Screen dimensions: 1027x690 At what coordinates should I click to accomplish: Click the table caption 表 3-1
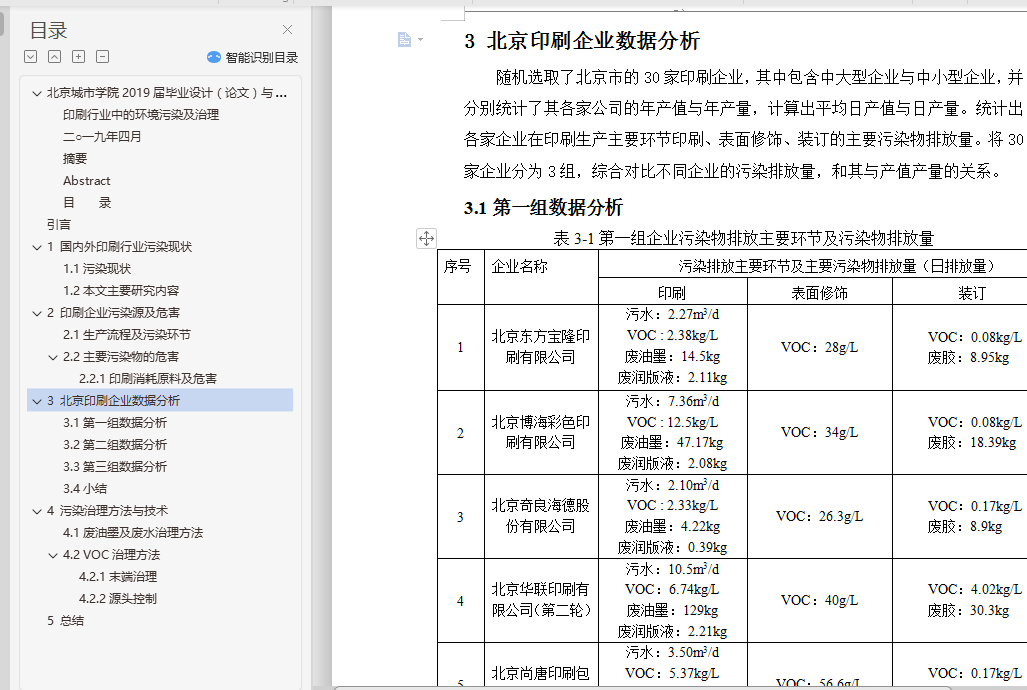pos(743,239)
